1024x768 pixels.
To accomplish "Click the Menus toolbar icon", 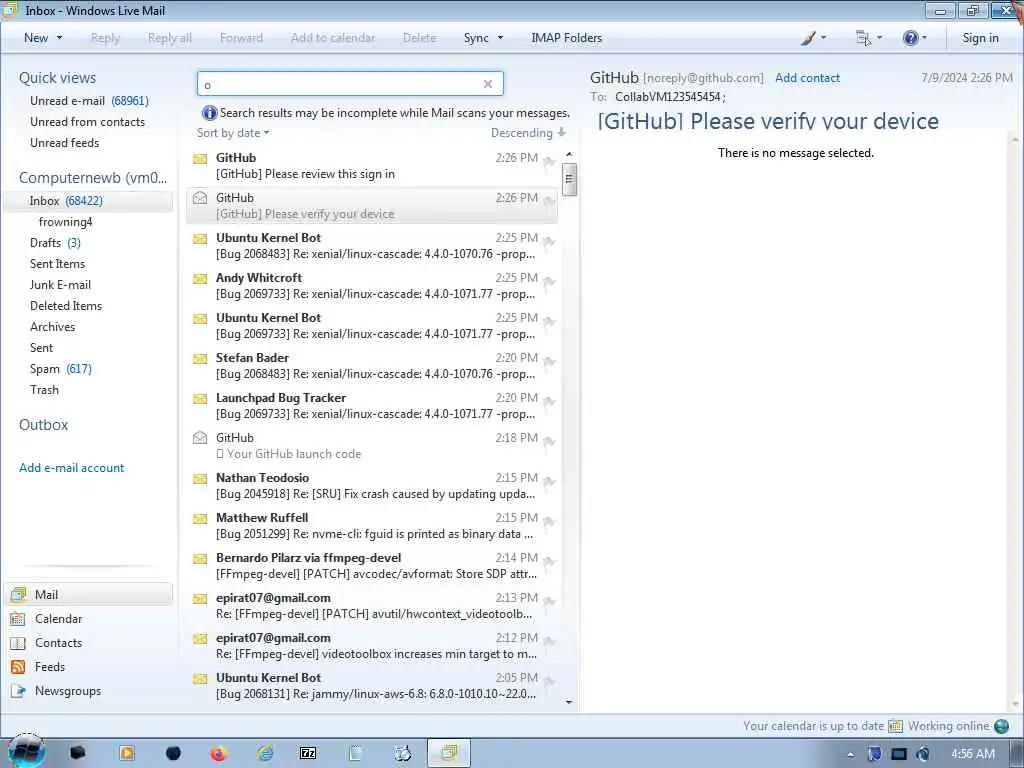I will point(863,38).
